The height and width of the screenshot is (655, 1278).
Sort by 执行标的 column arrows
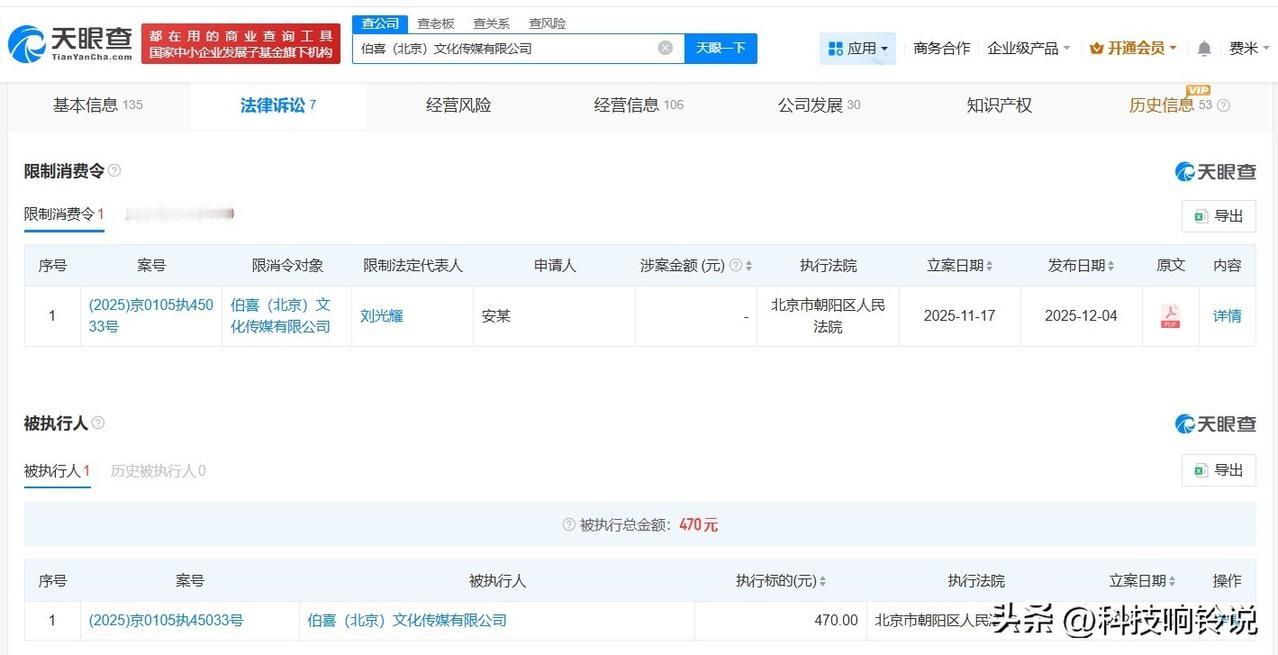pyautogui.click(x=823, y=581)
